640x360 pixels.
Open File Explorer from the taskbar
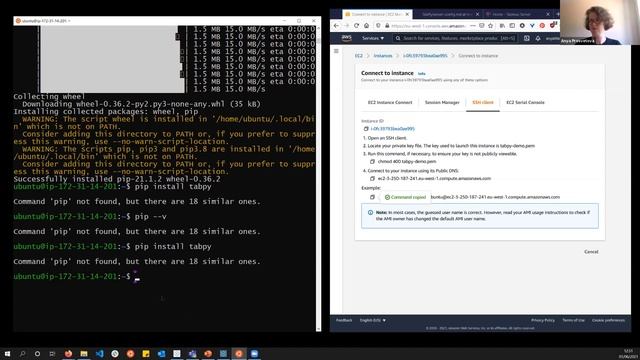[84, 353]
